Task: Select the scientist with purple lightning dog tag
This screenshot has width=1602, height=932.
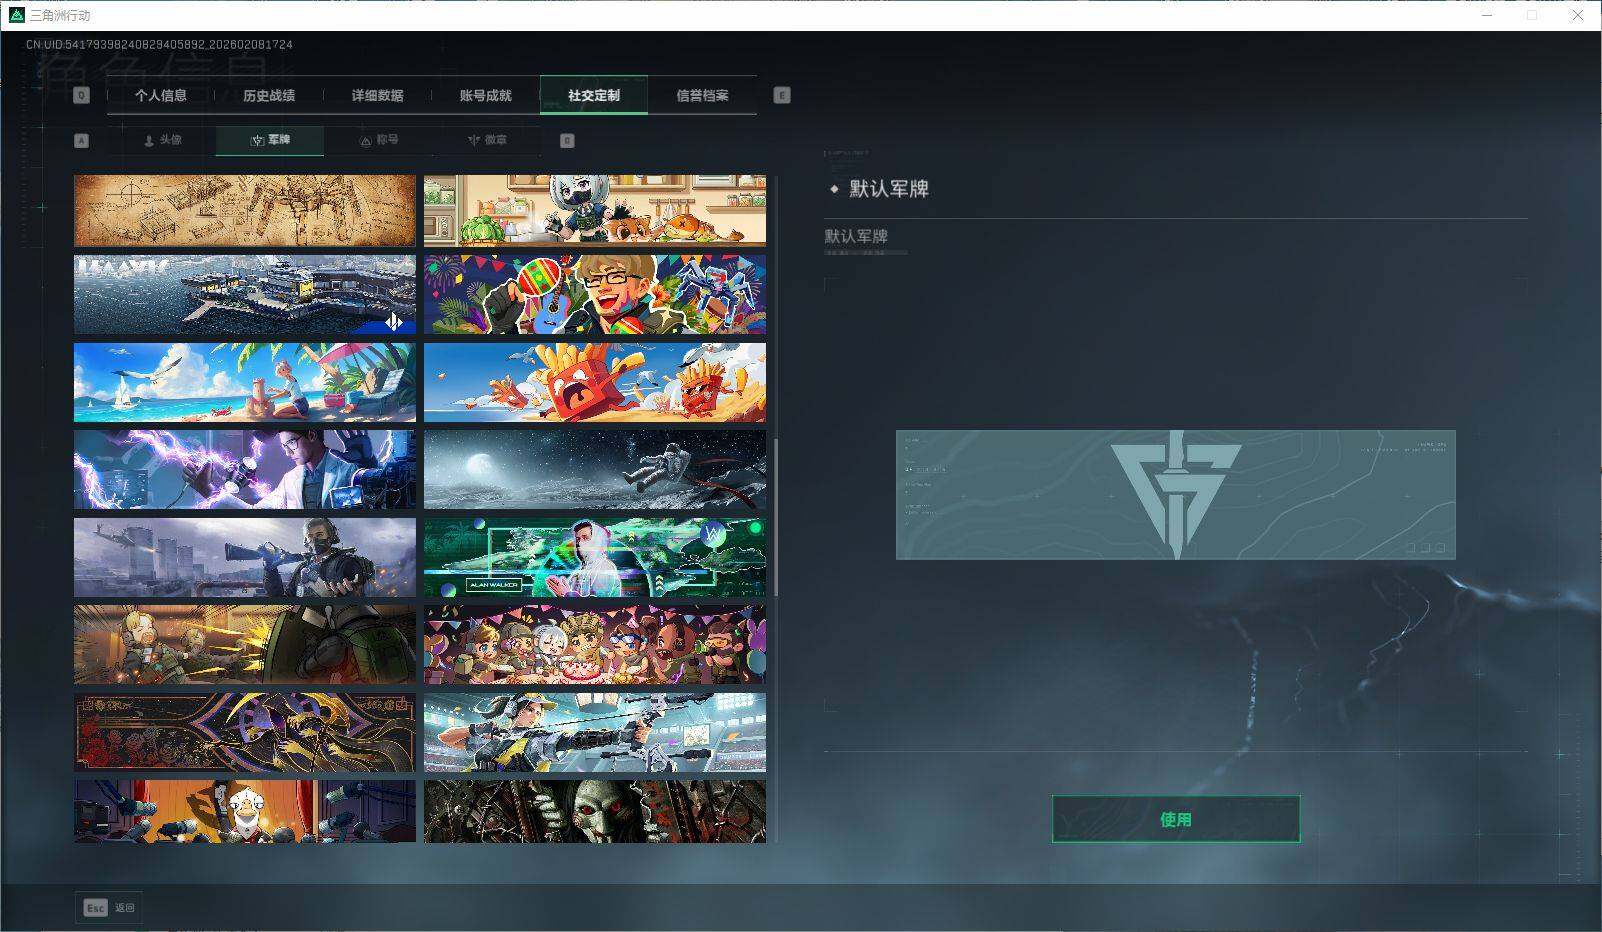Action: click(245, 470)
